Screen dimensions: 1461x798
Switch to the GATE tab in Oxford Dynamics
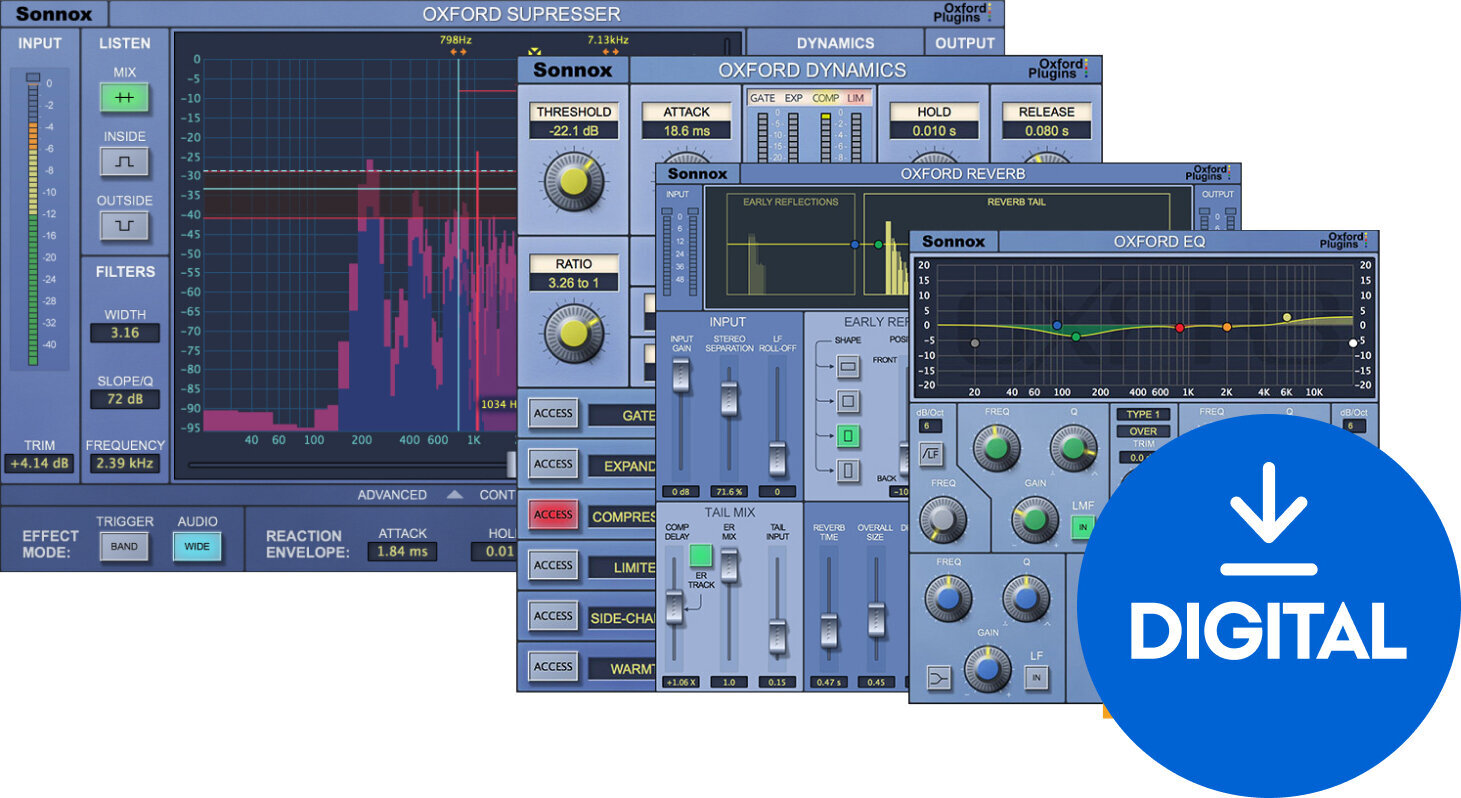764,97
